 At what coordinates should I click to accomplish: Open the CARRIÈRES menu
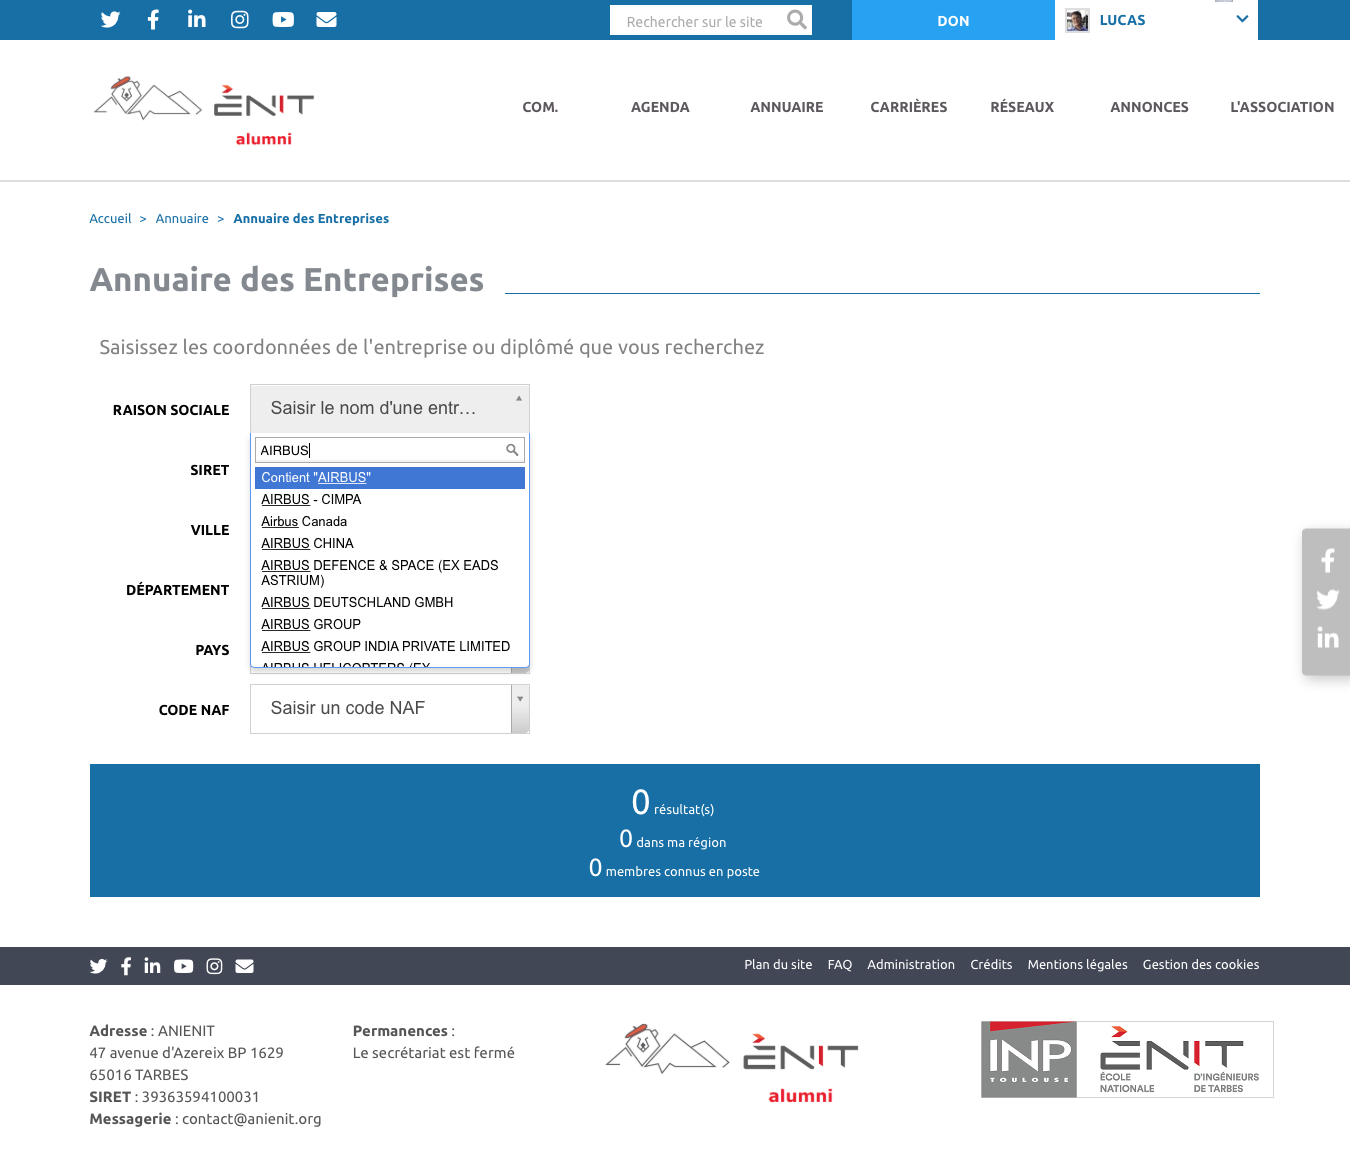click(909, 107)
